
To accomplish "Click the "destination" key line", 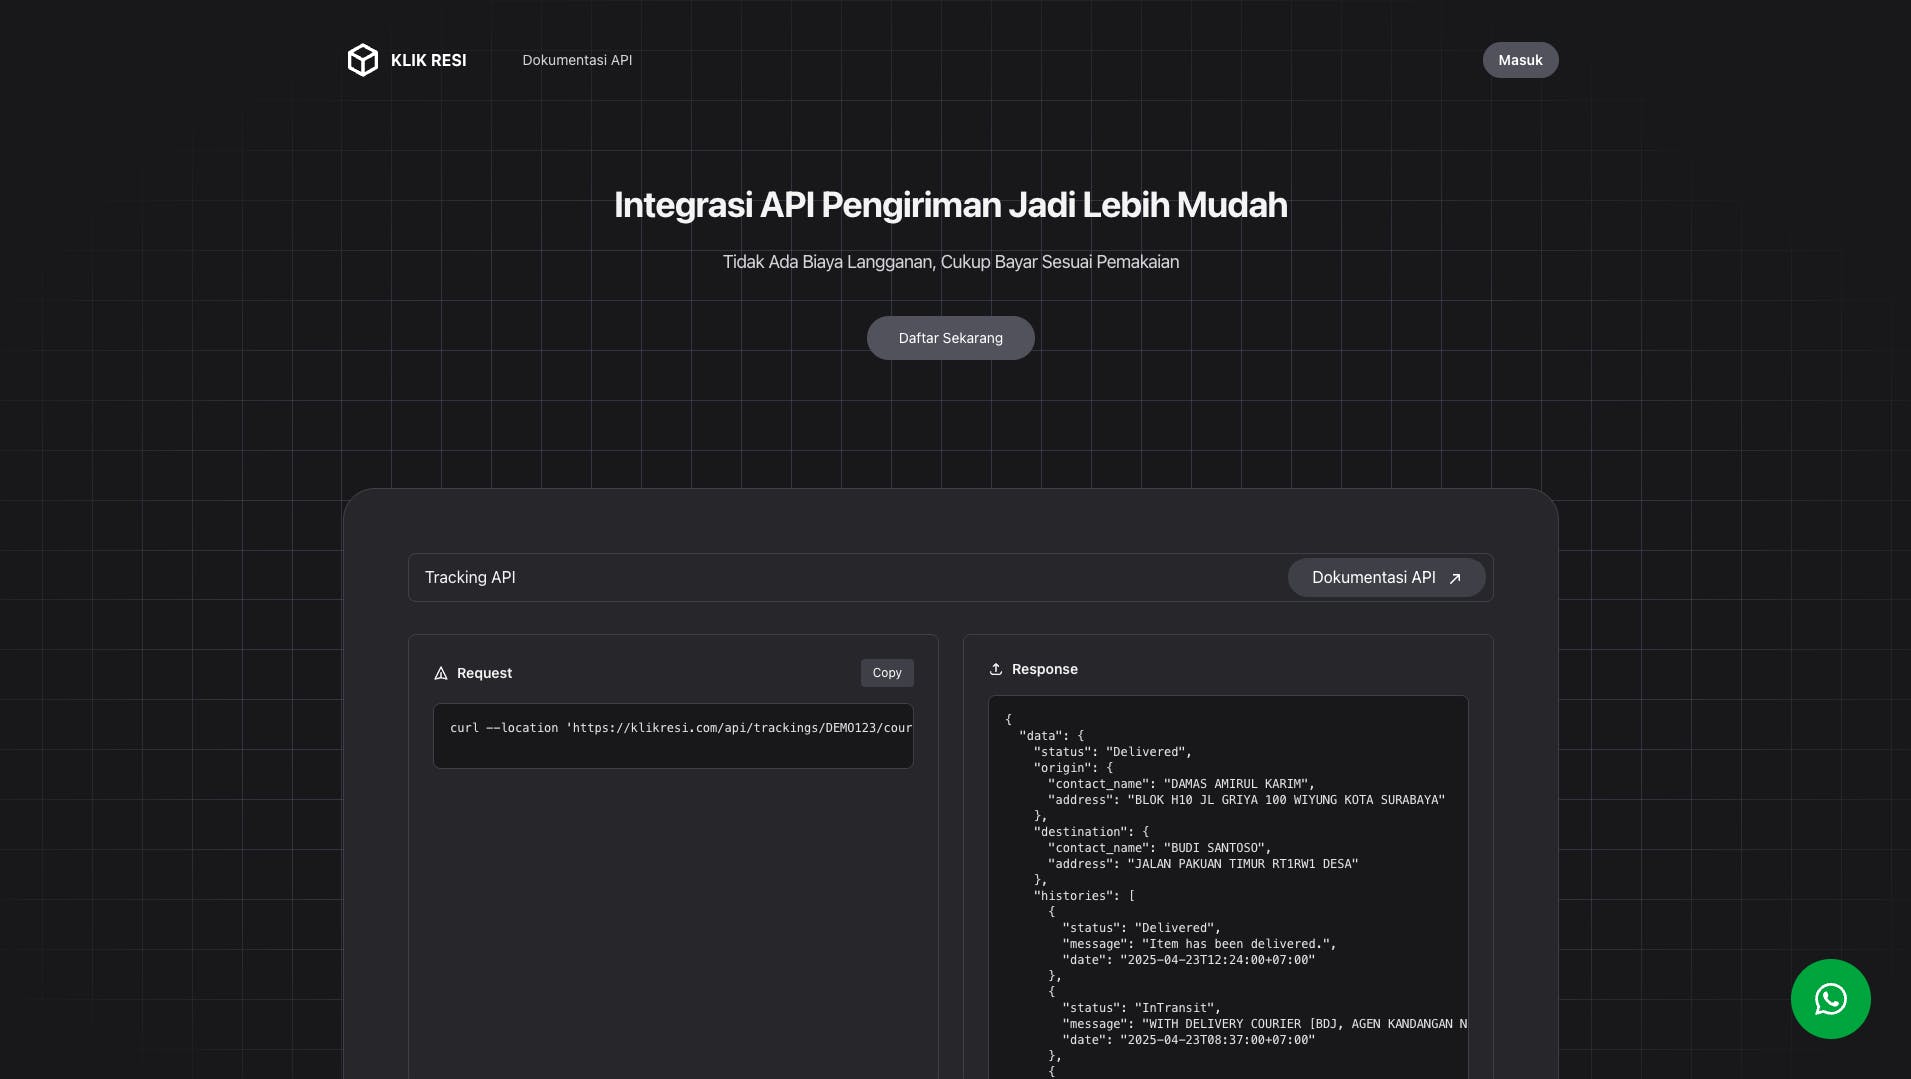I will click(1091, 832).
